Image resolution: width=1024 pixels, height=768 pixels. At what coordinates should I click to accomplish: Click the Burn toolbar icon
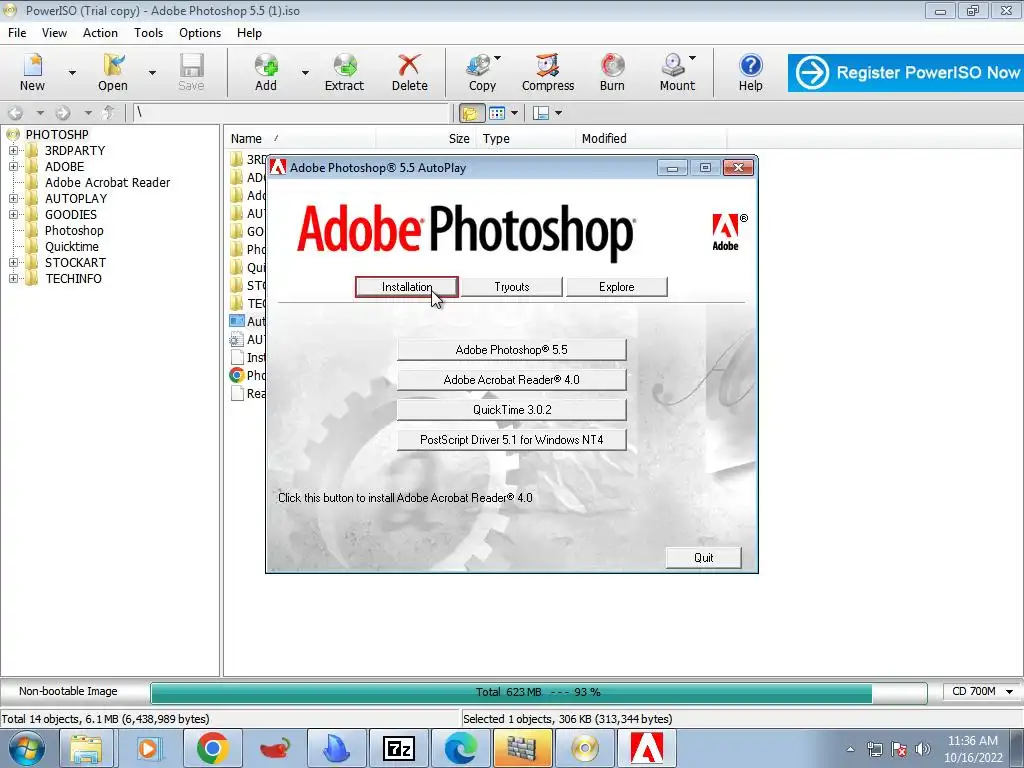612,72
